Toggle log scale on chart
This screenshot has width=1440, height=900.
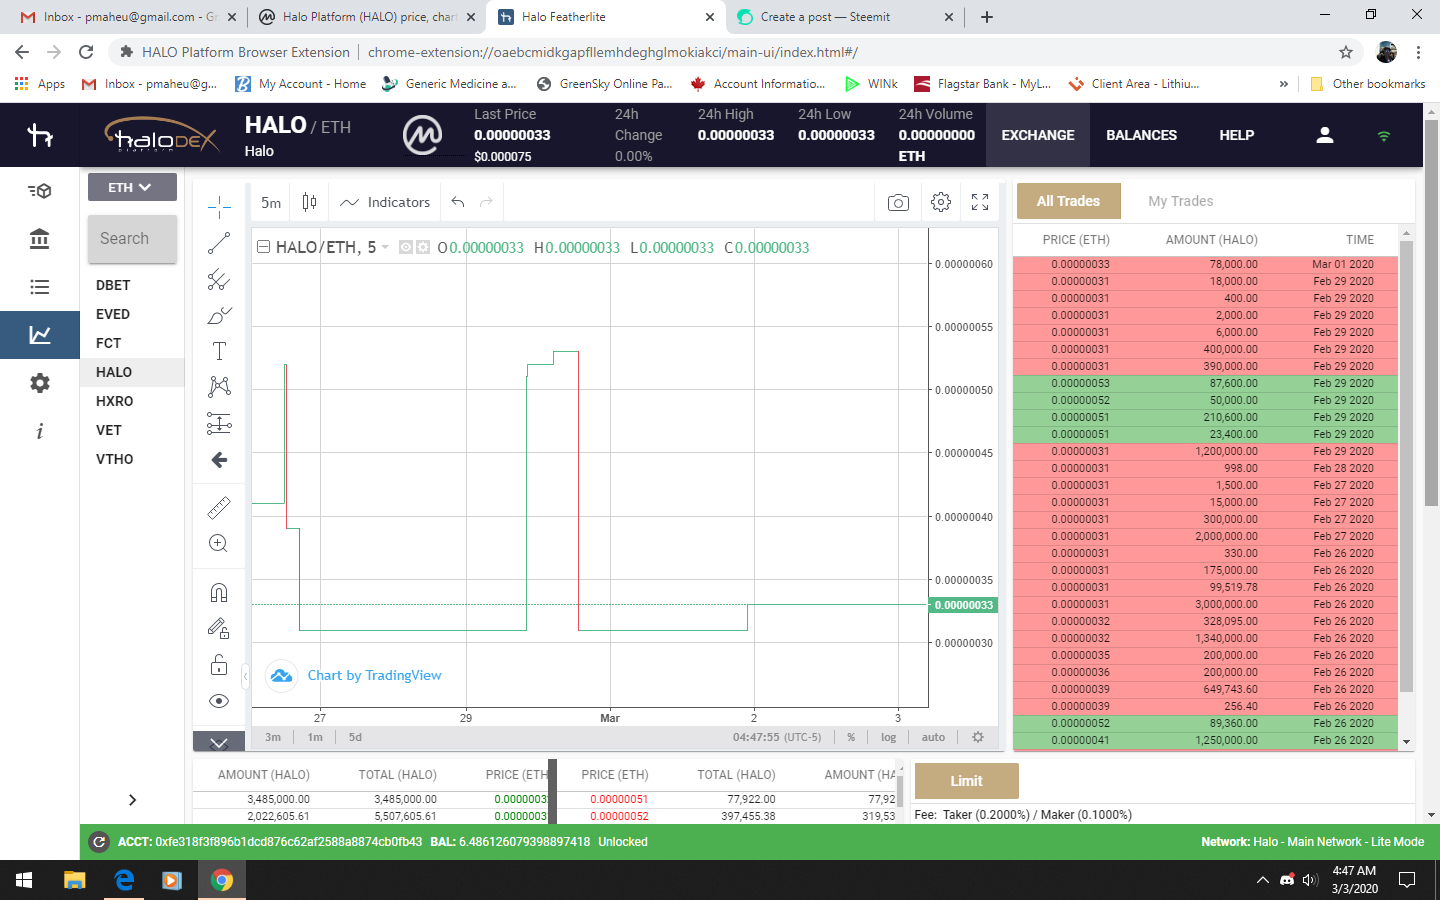(888, 737)
